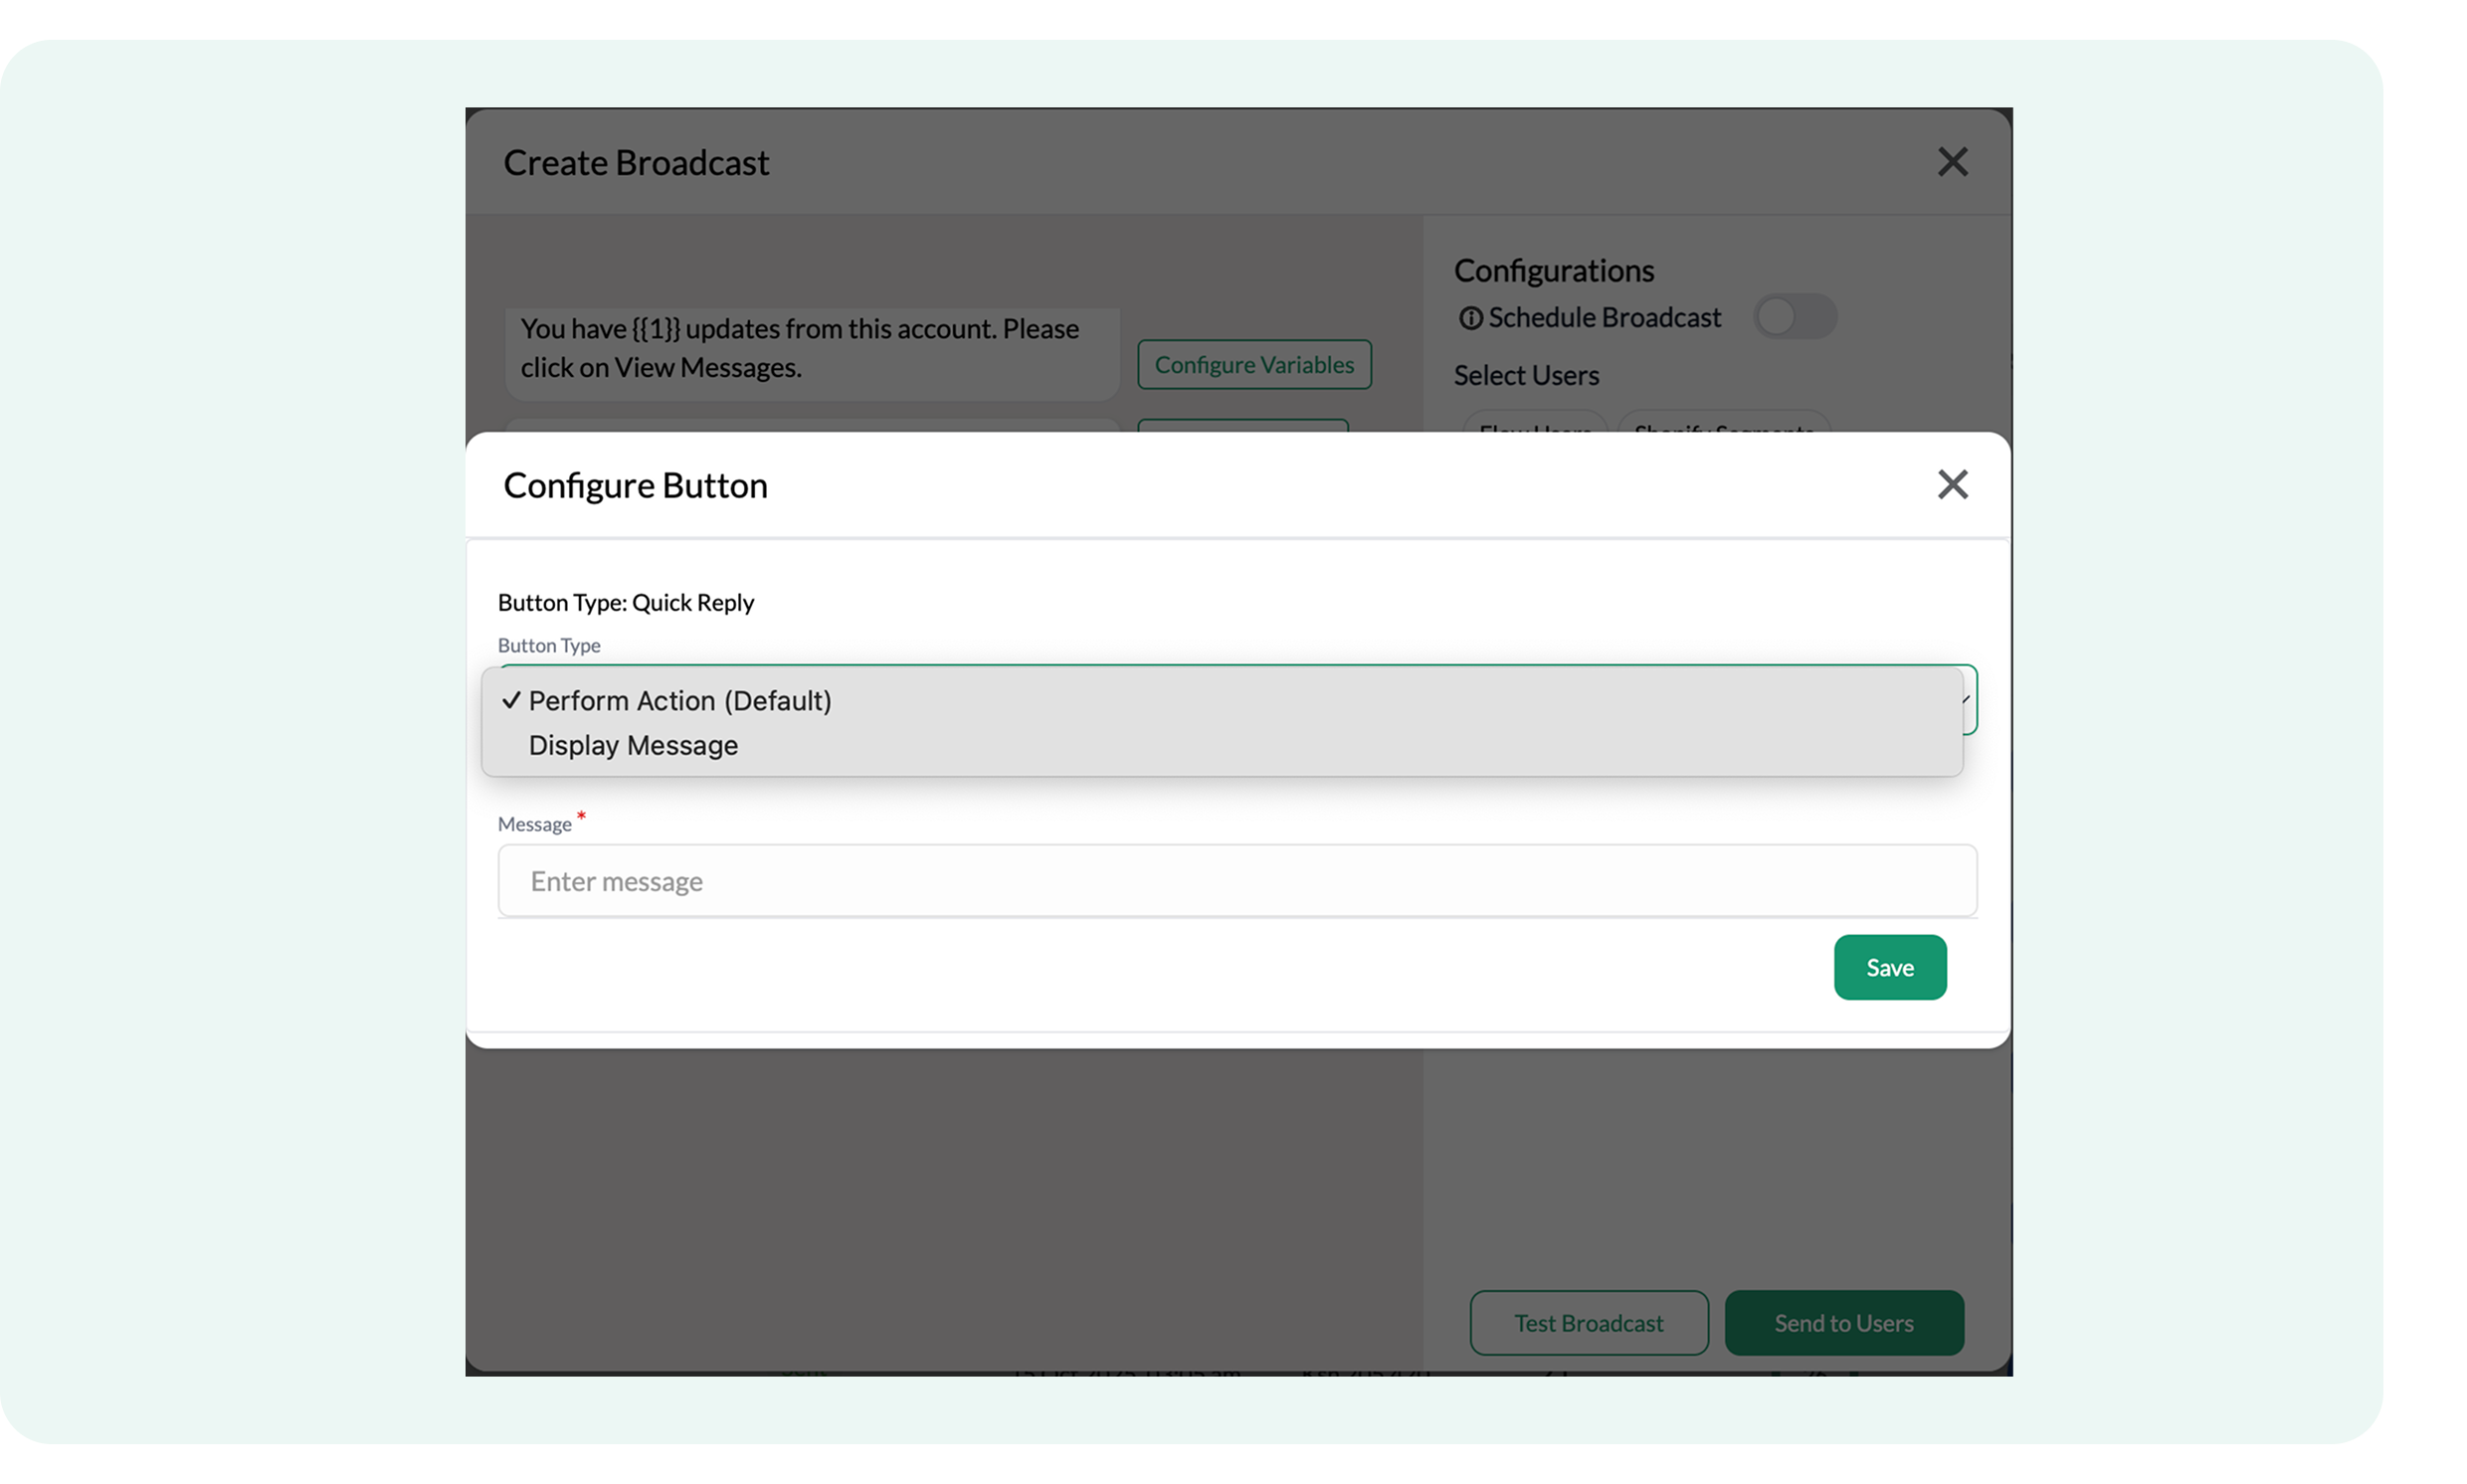Click the checkmark beside Perform Action
2467x1484 pixels.
click(511, 701)
